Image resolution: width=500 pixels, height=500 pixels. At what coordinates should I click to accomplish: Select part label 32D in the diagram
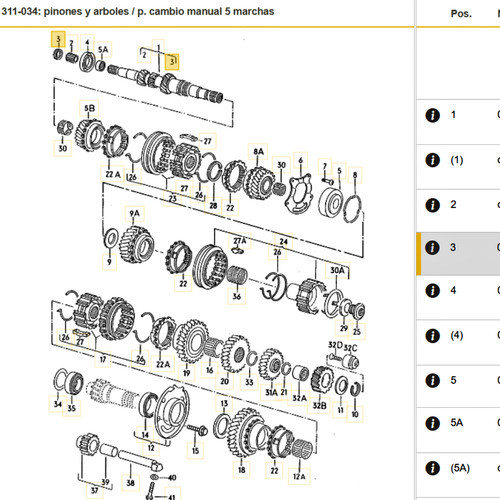point(335,345)
